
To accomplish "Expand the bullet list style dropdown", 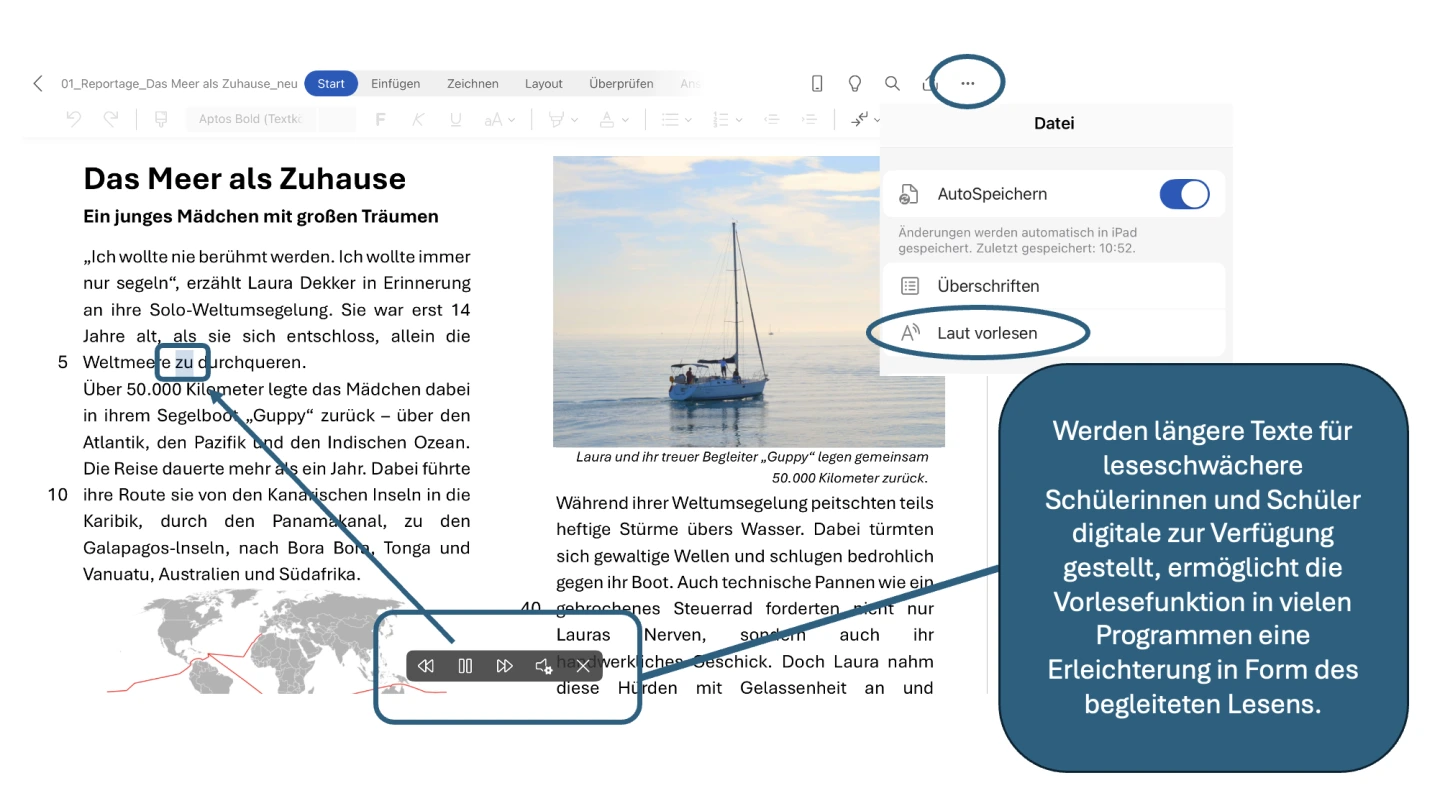I will [x=677, y=120].
